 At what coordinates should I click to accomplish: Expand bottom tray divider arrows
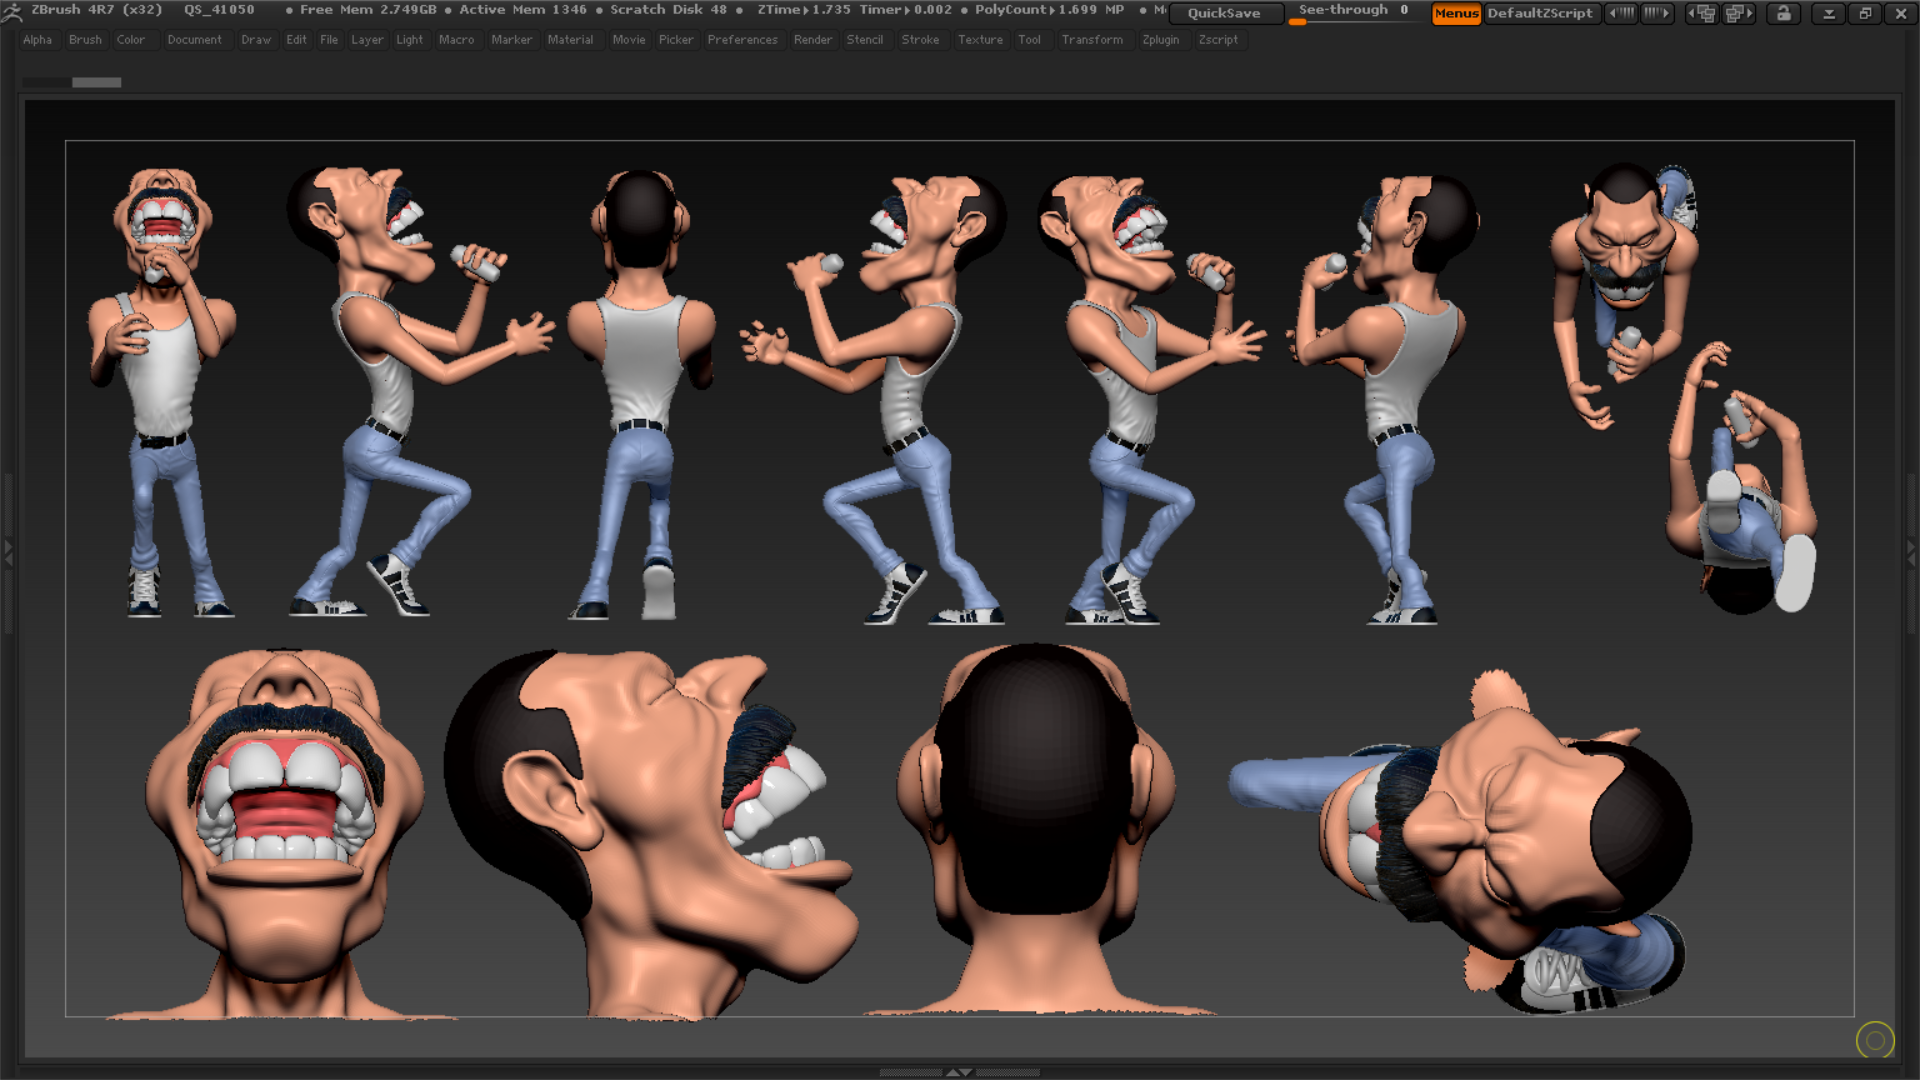959,1072
